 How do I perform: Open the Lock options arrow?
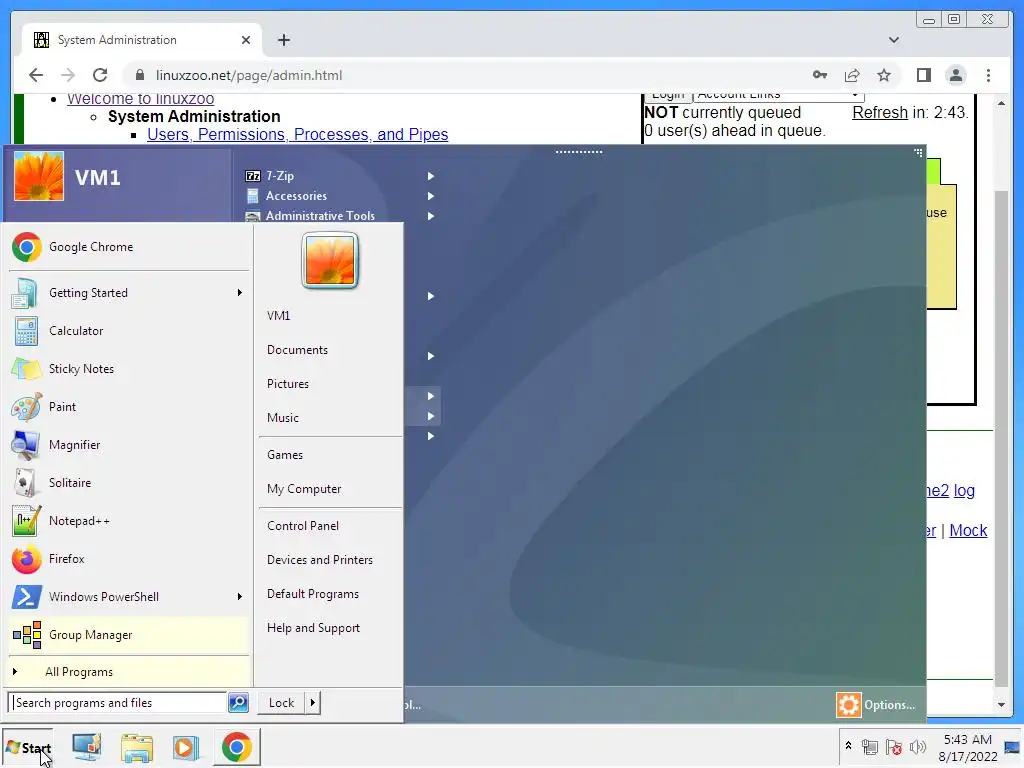click(313, 703)
